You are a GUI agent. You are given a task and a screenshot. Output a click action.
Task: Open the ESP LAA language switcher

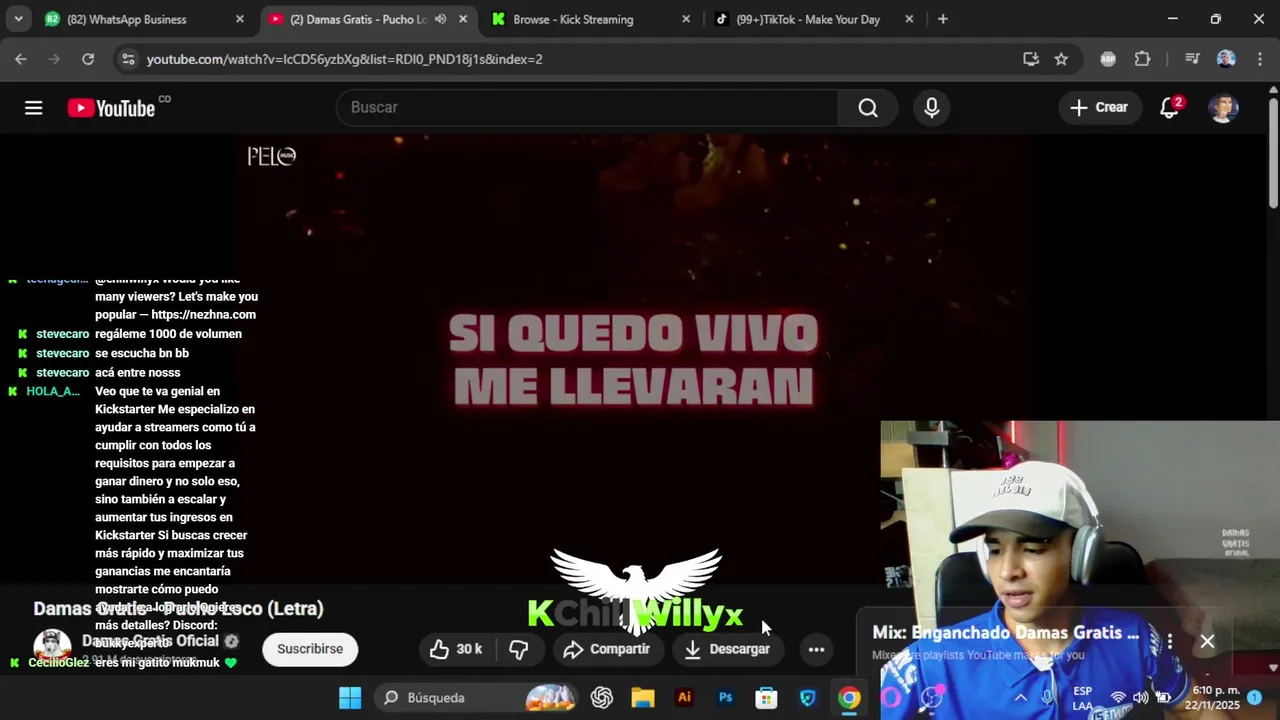click(x=1083, y=698)
